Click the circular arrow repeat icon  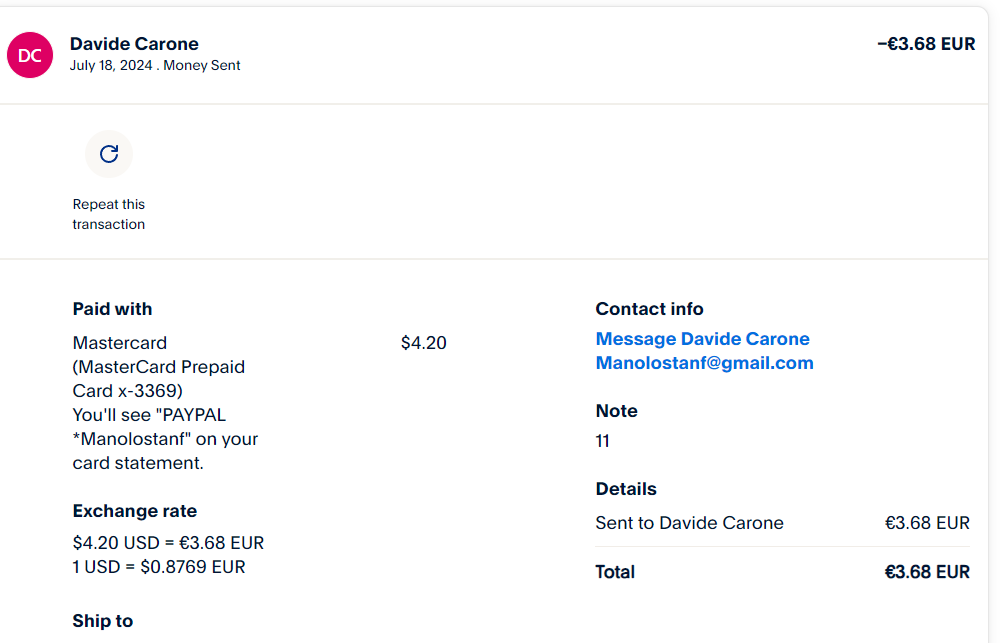point(109,154)
